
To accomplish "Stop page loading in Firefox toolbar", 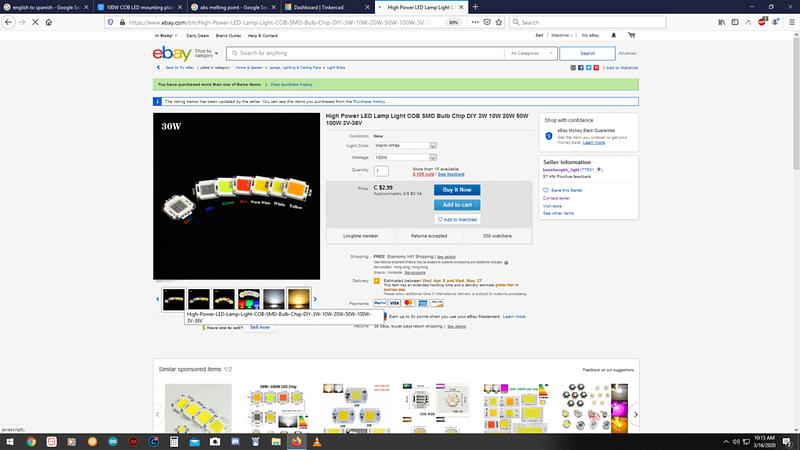I will tap(35, 22).
